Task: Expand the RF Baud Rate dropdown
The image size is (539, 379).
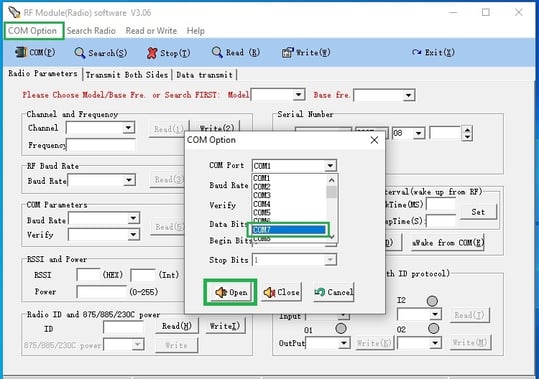Action: [x=129, y=180]
